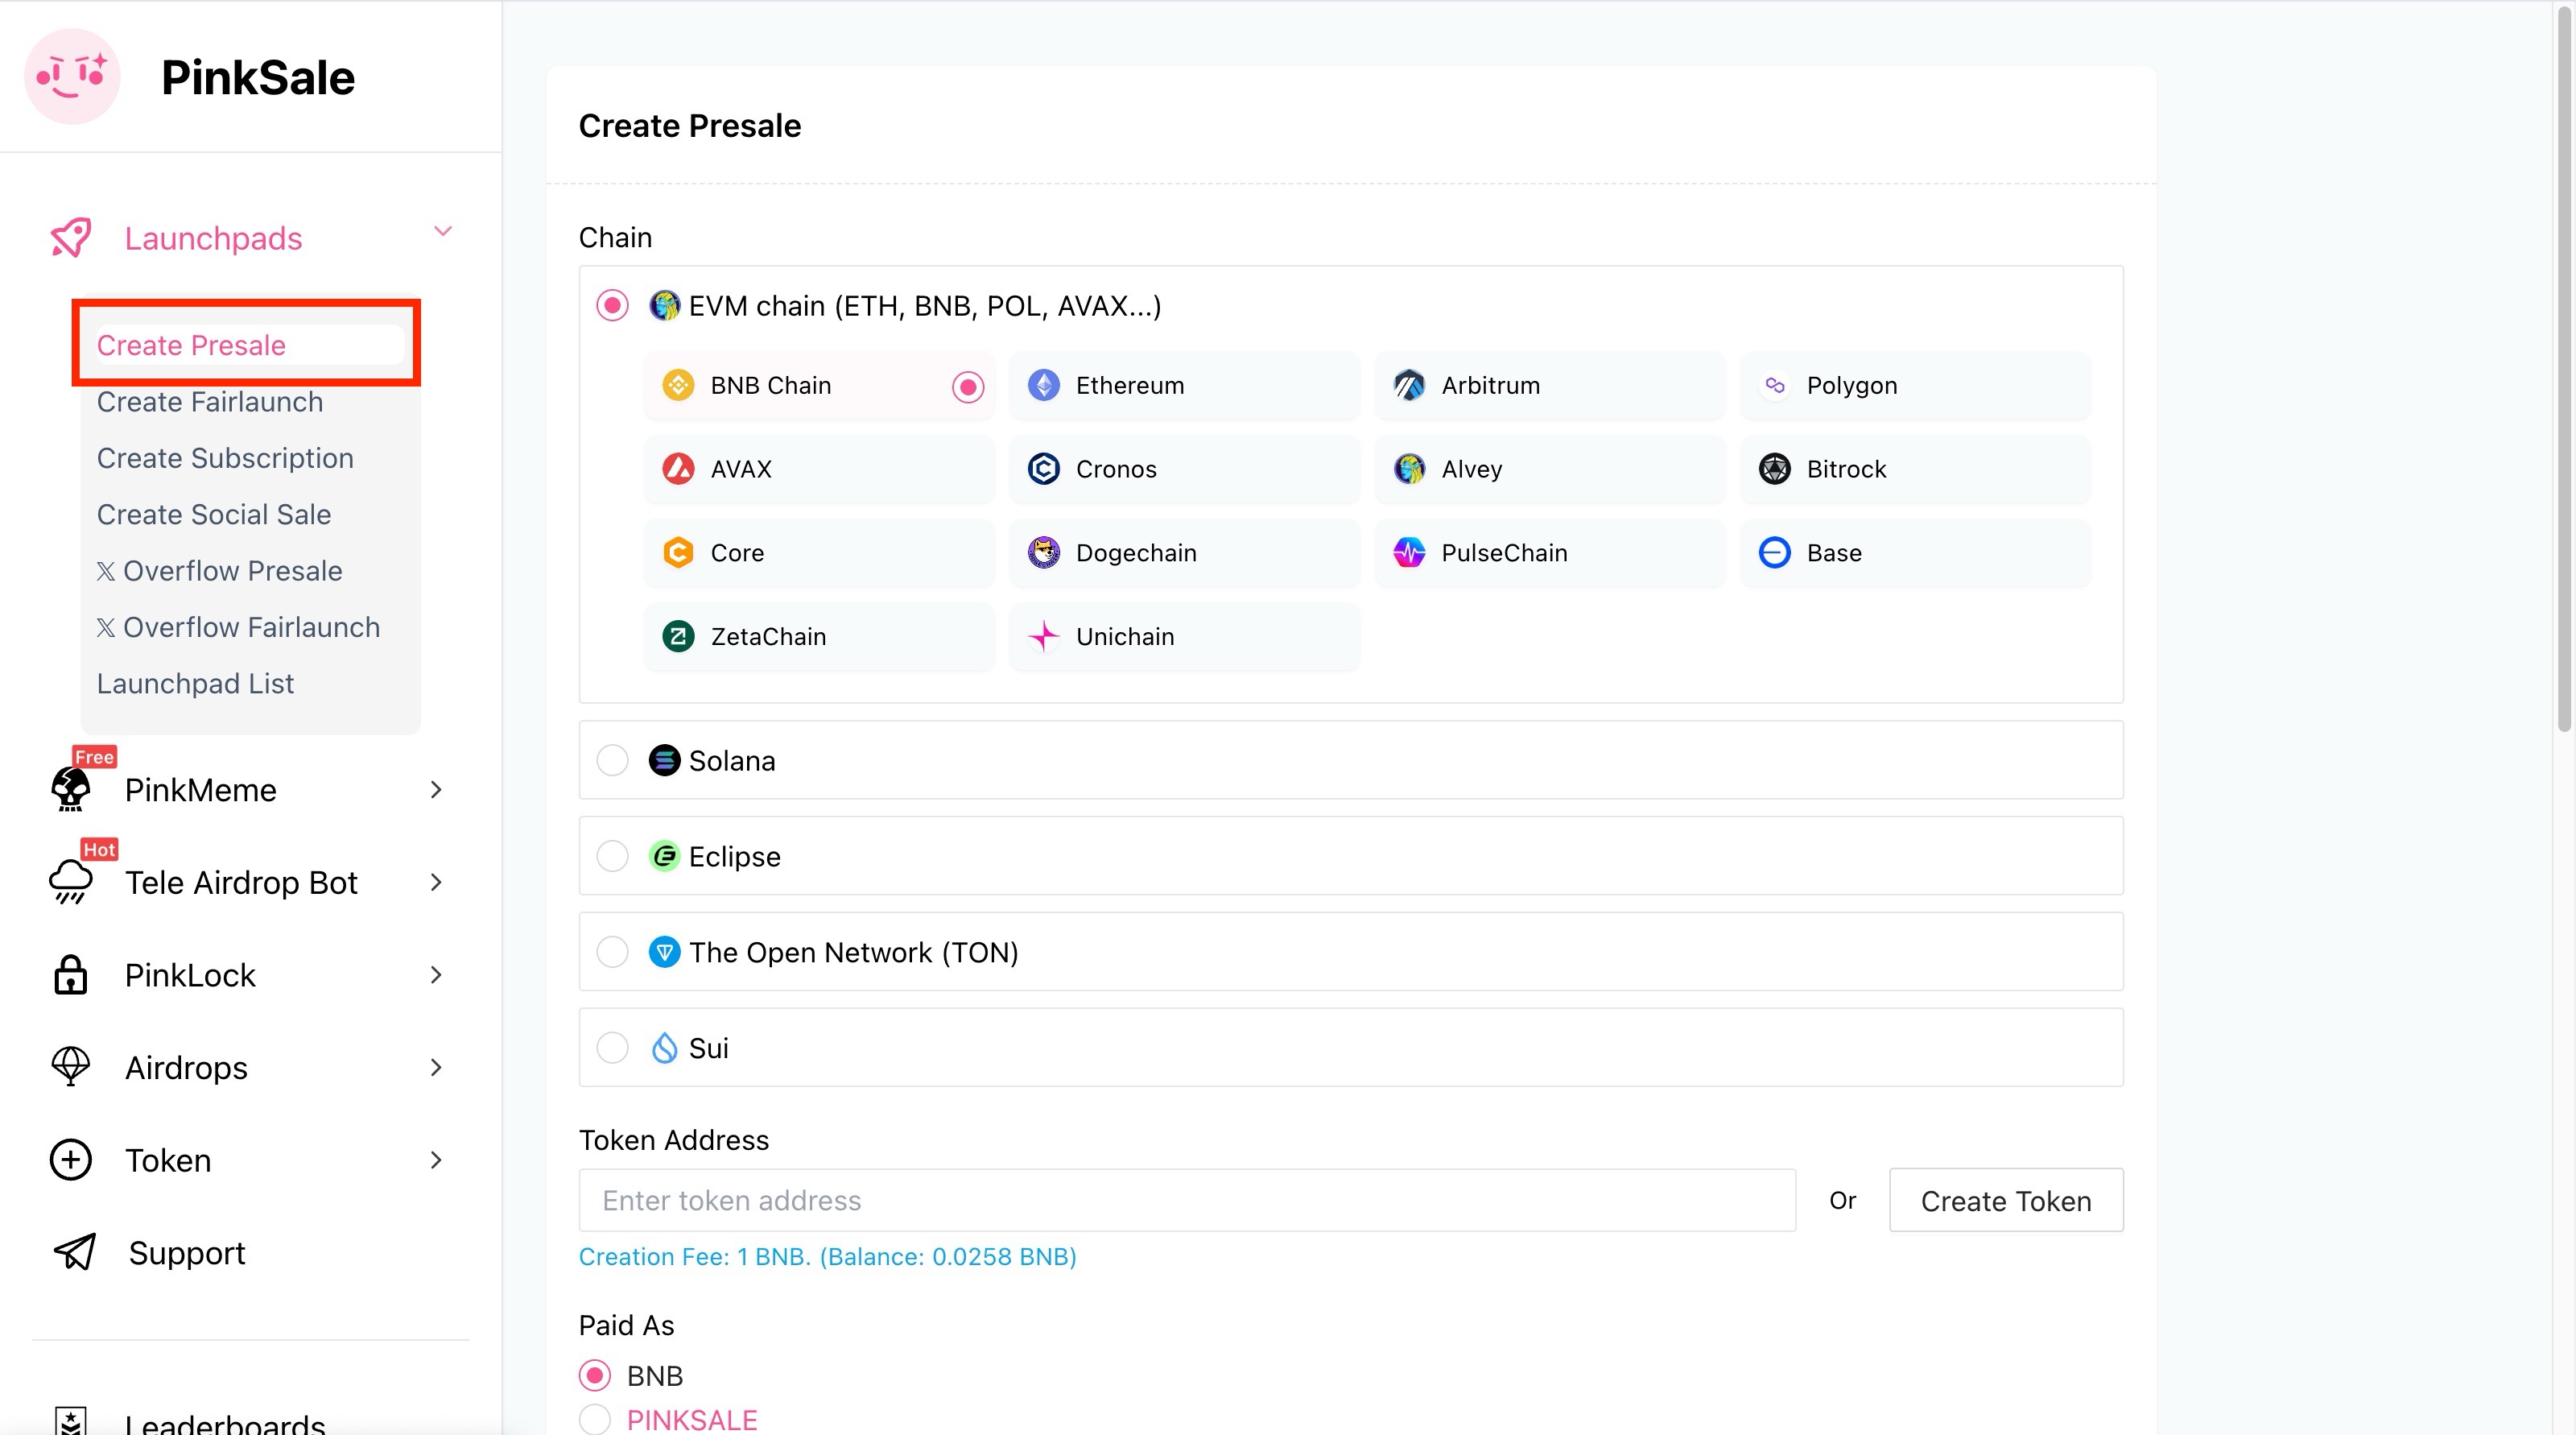Screen dimensions: 2576x1435
Task: Click the Alvey chain icon
Action: [1410, 469]
